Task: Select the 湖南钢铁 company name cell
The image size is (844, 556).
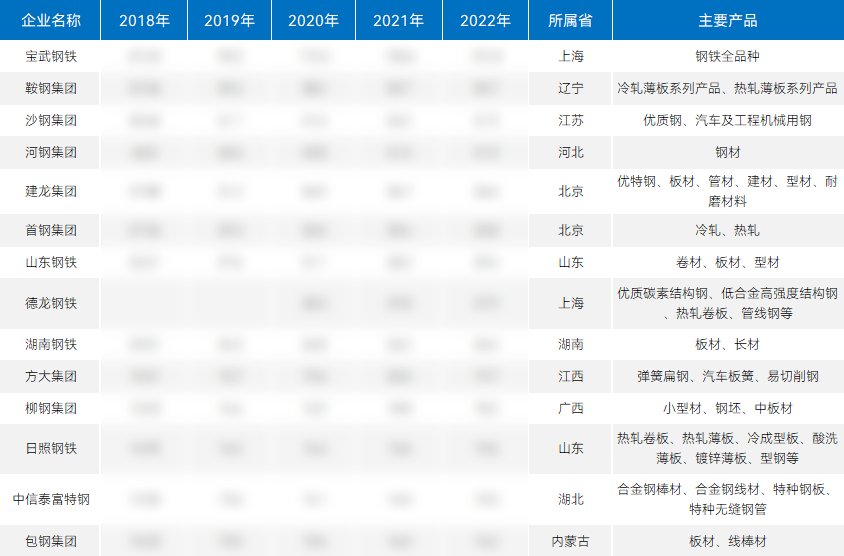Action: point(50,344)
